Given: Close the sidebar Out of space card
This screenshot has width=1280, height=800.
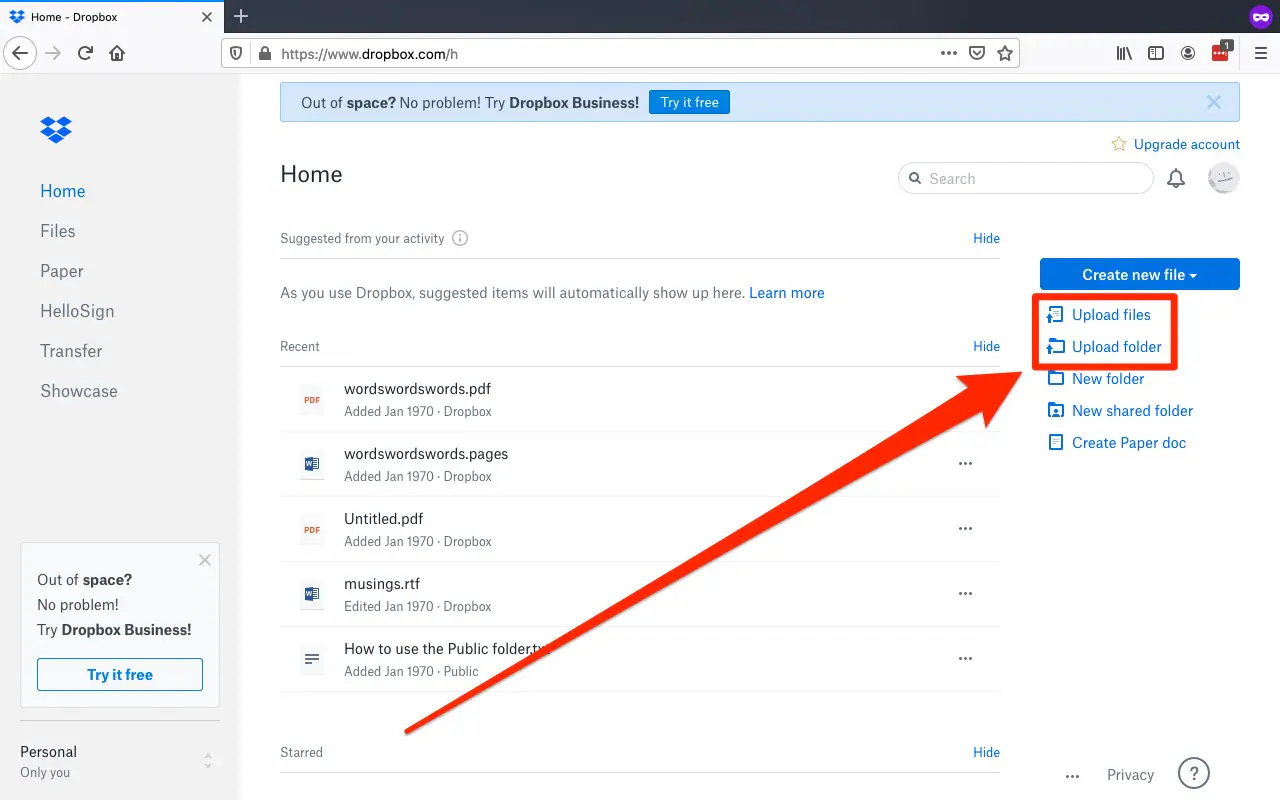Looking at the screenshot, I should pos(205,560).
